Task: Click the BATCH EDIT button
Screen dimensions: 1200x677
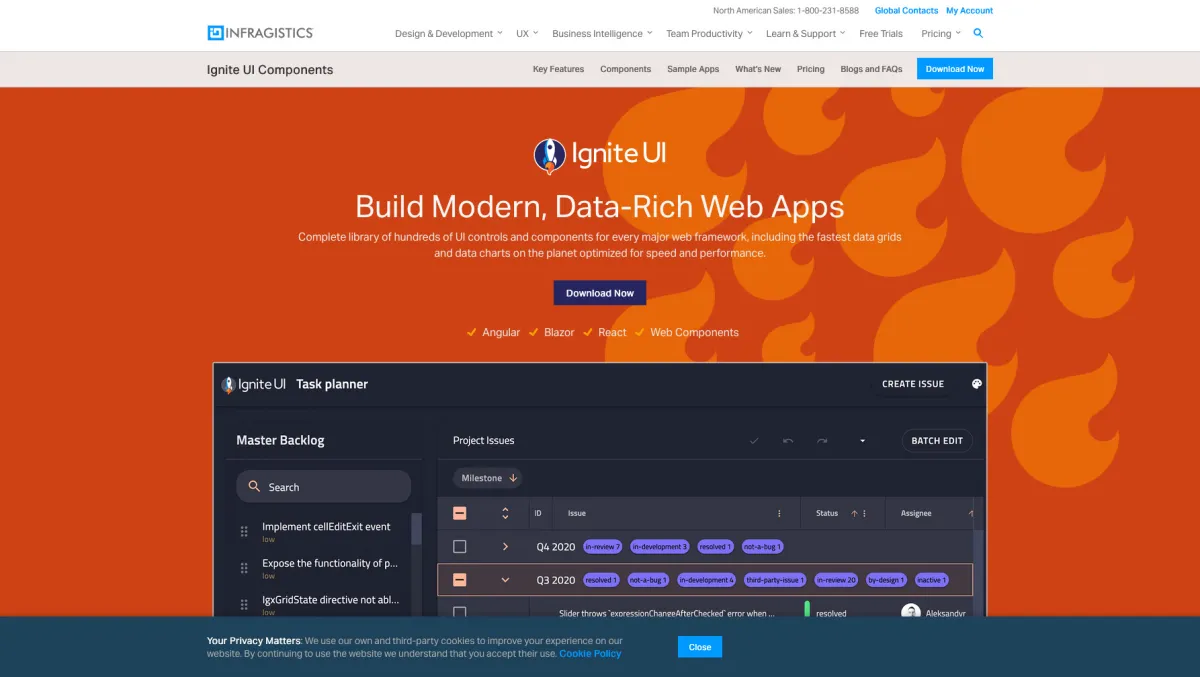Action: [937, 441]
